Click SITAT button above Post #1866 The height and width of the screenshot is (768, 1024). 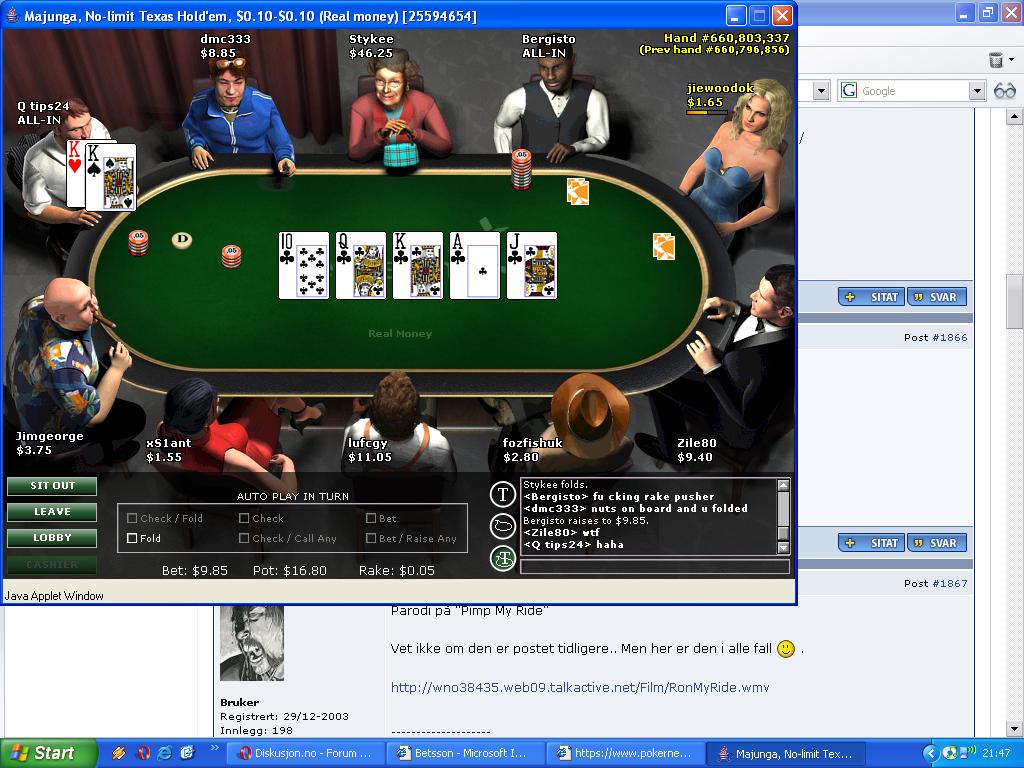pos(871,297)
